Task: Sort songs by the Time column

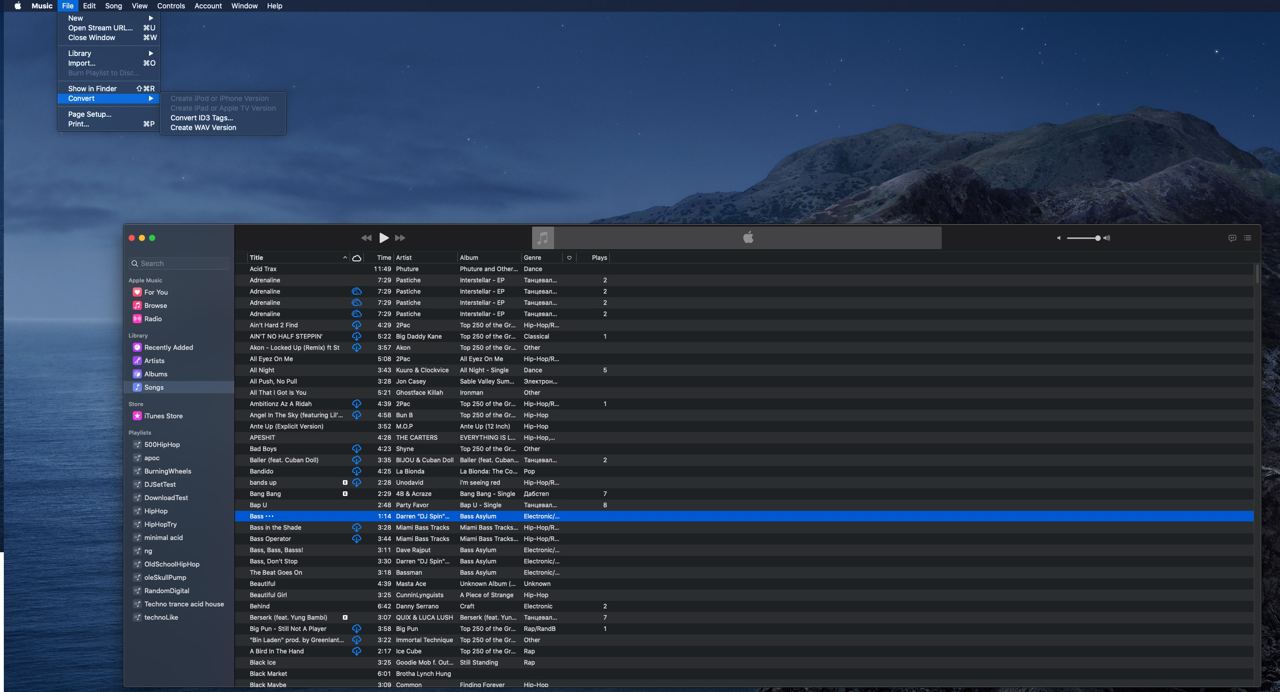Action: click(x=384, y=257)
